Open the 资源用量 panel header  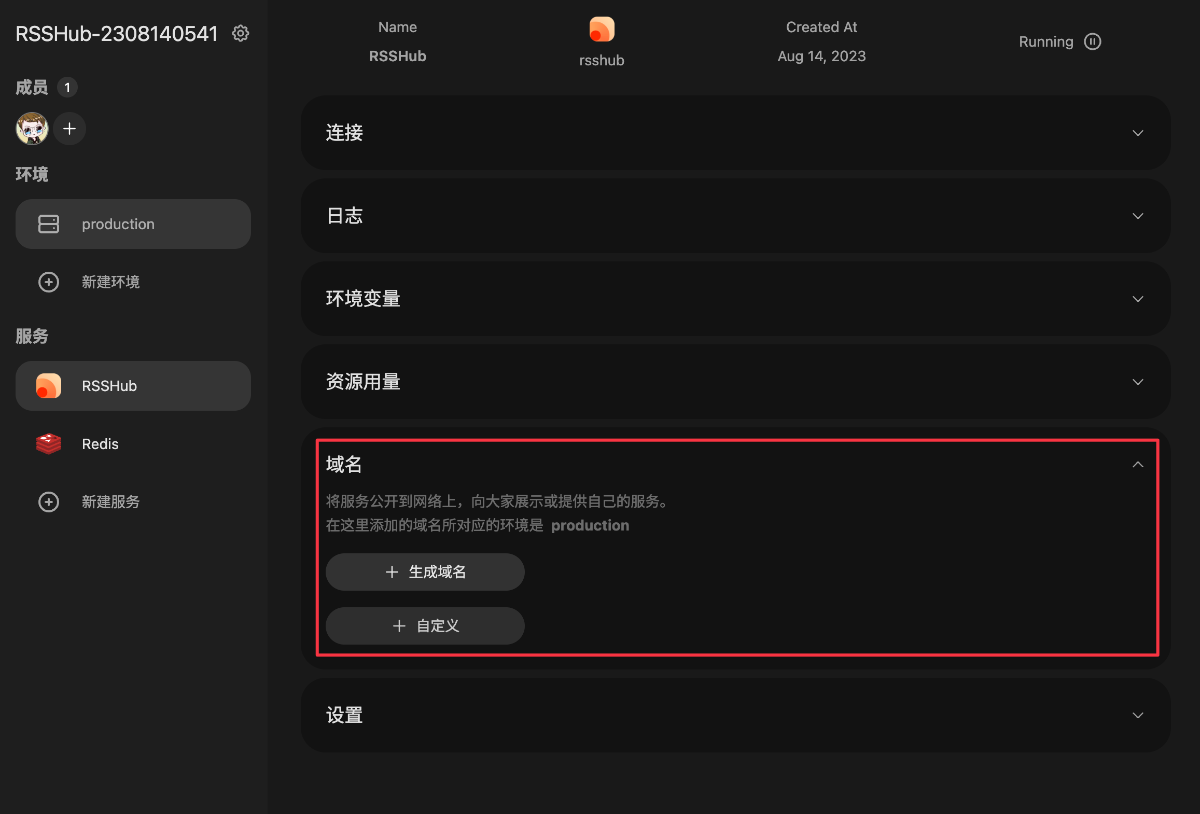(736, 382)
